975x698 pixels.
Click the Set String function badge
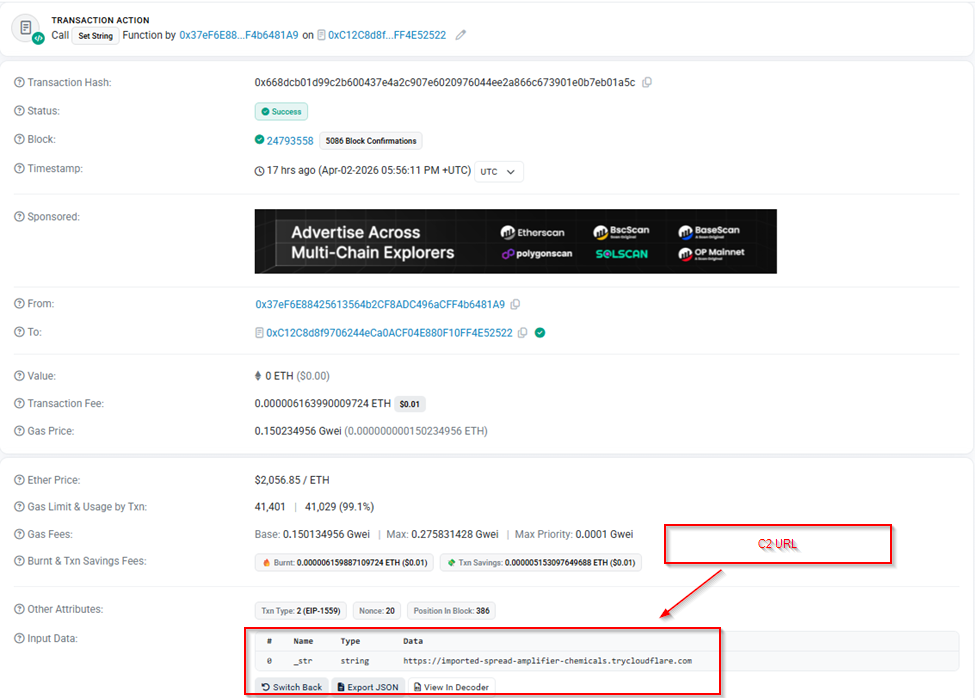click(96, 35)
